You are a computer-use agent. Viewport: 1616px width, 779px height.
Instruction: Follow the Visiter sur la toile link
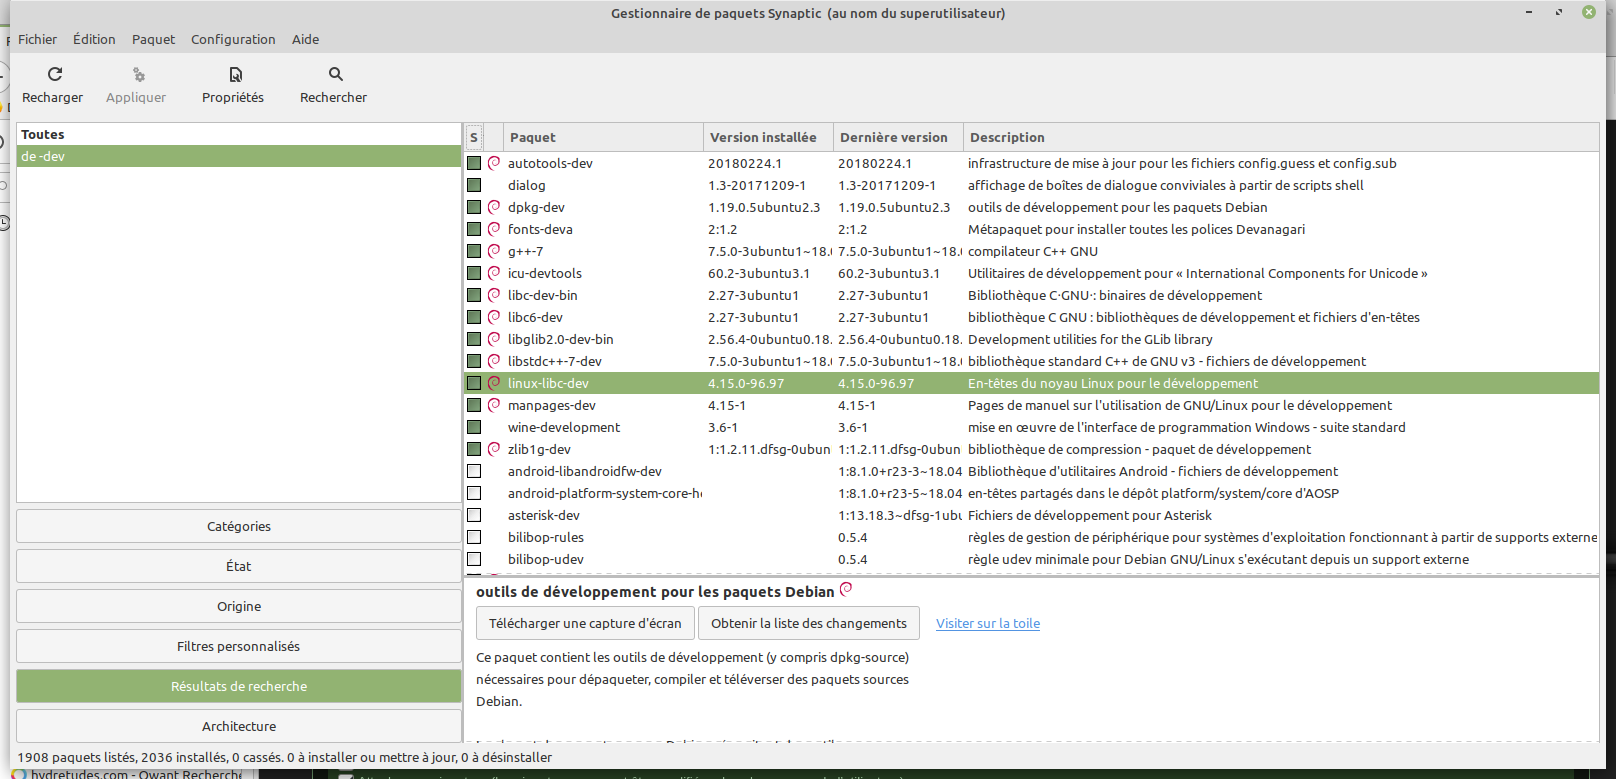pos(987,623)
